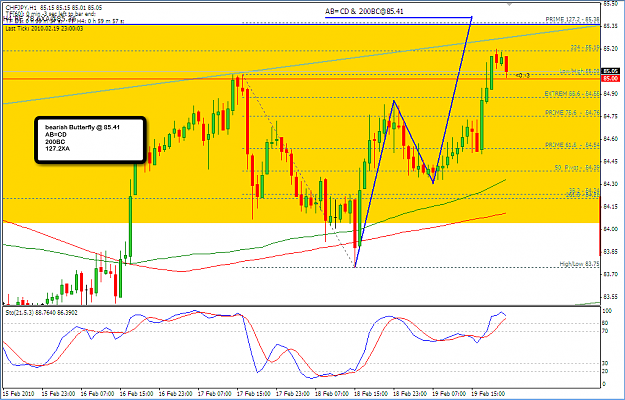Click the 'High/Low 83.75' level label
The width and height of the screenshot is (625, 400).
580,264
